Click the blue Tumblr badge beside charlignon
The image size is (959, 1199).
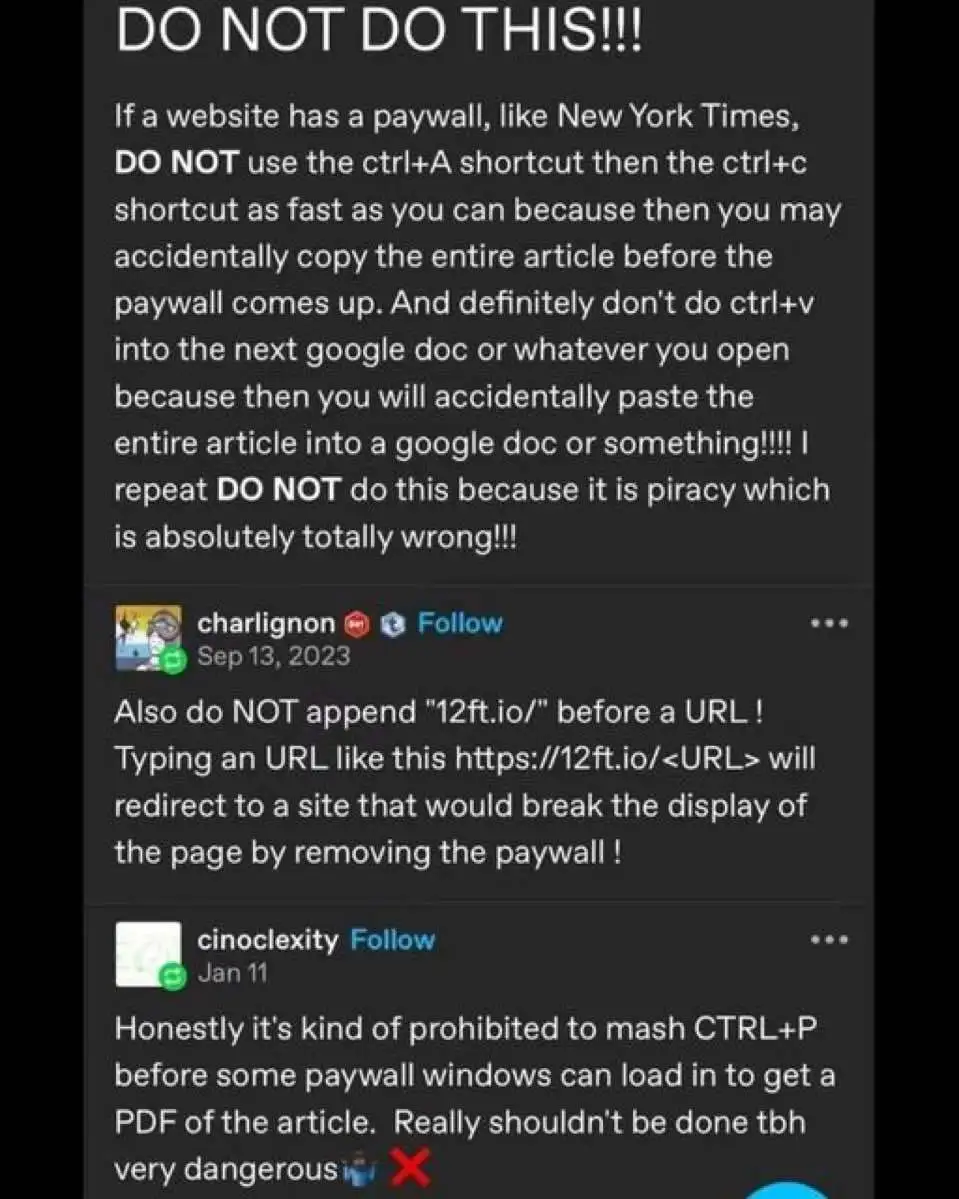(392, 625)
